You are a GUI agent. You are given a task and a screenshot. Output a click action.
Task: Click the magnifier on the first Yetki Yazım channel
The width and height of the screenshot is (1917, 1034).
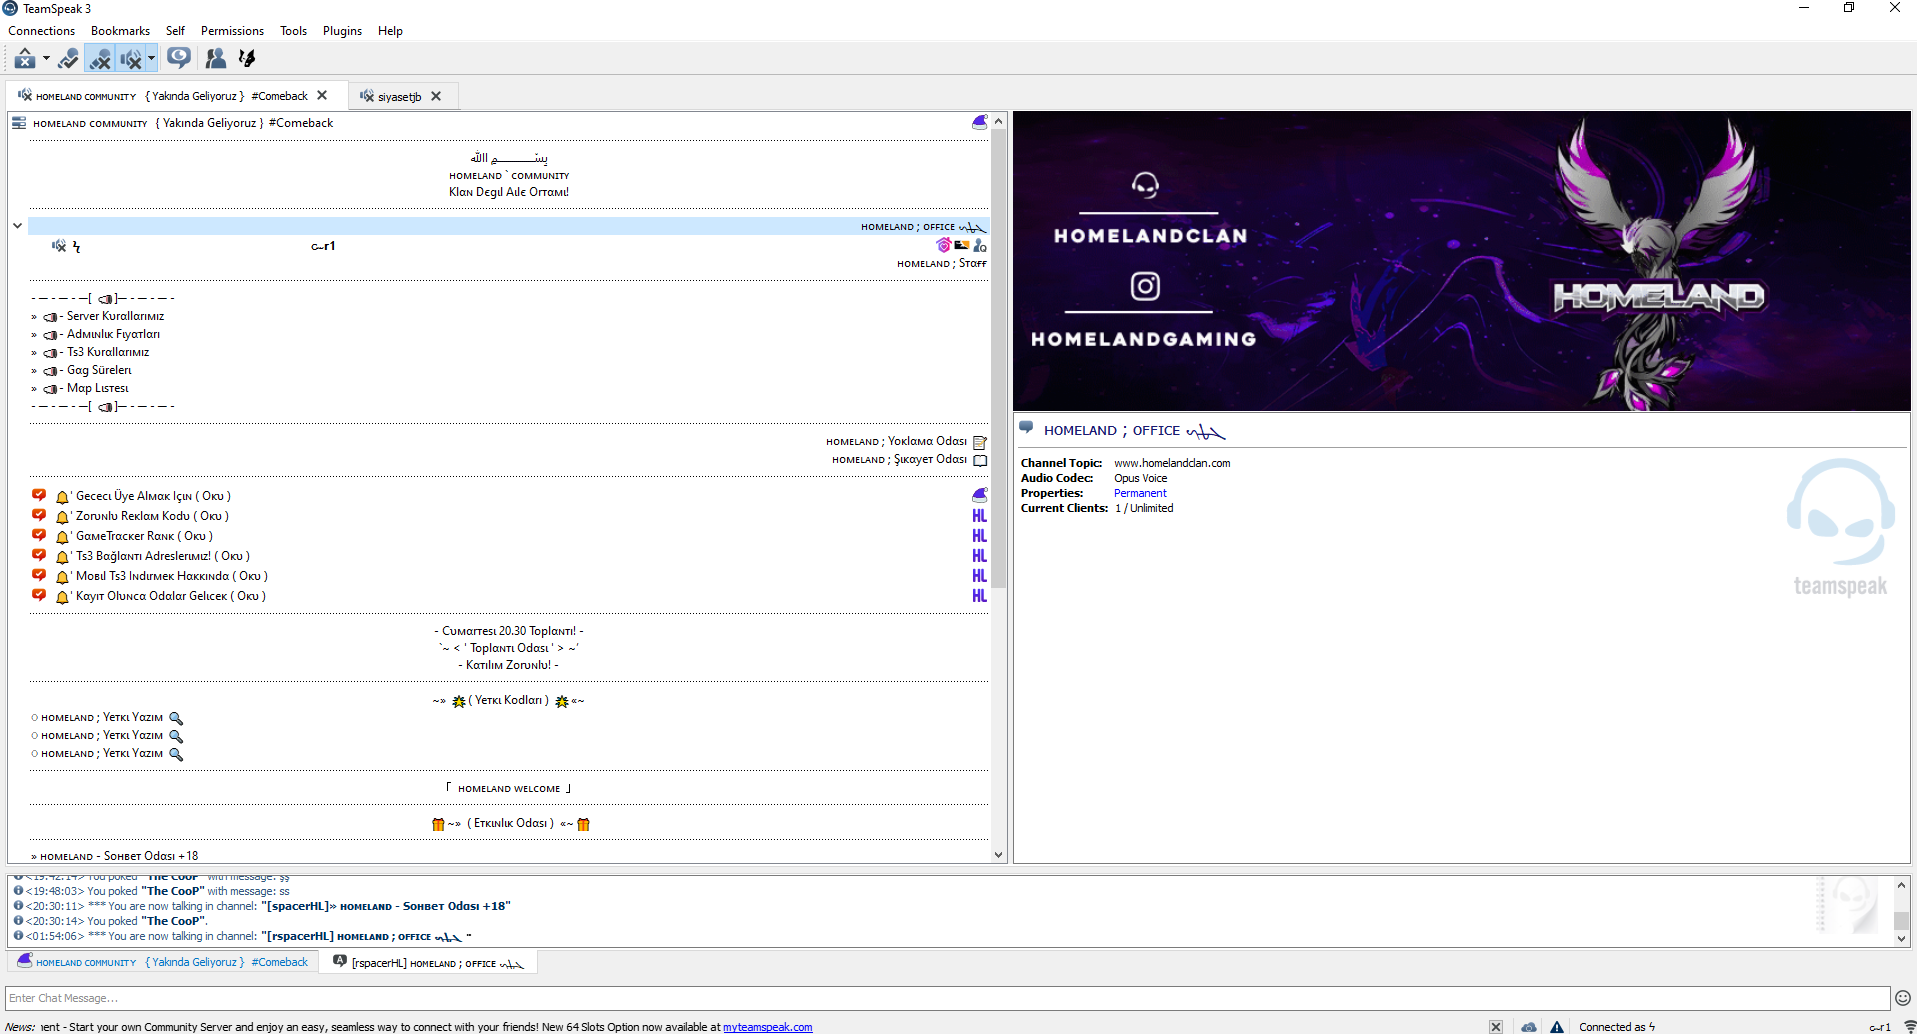tap(176, 718)
